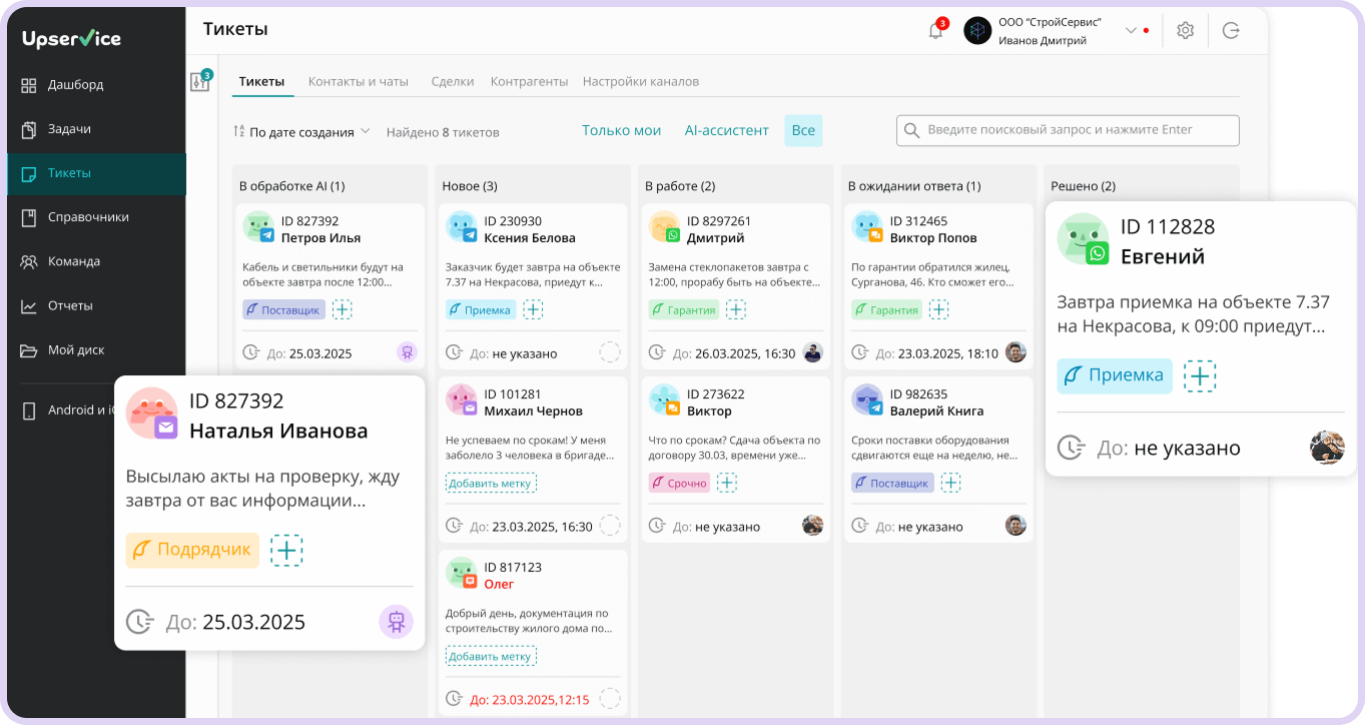1365x725 pixels.
Task: Open settings via the gear icon
Action: tap(1185, 31)
